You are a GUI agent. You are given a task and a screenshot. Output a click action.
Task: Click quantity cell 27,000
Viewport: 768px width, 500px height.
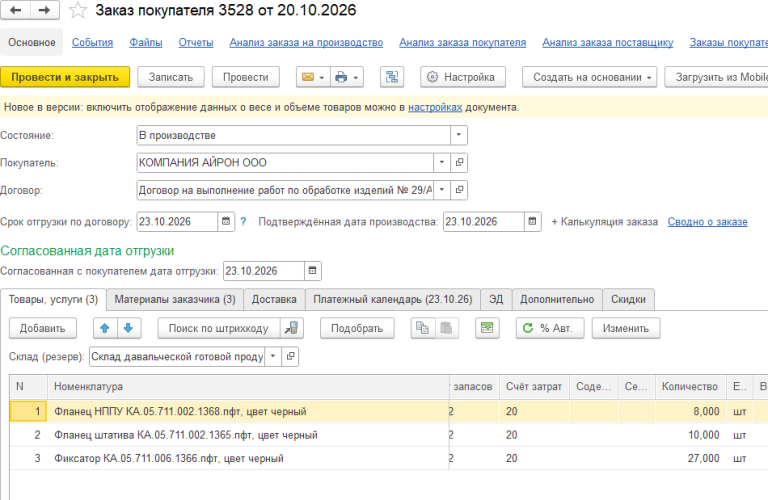click(691, 458)
